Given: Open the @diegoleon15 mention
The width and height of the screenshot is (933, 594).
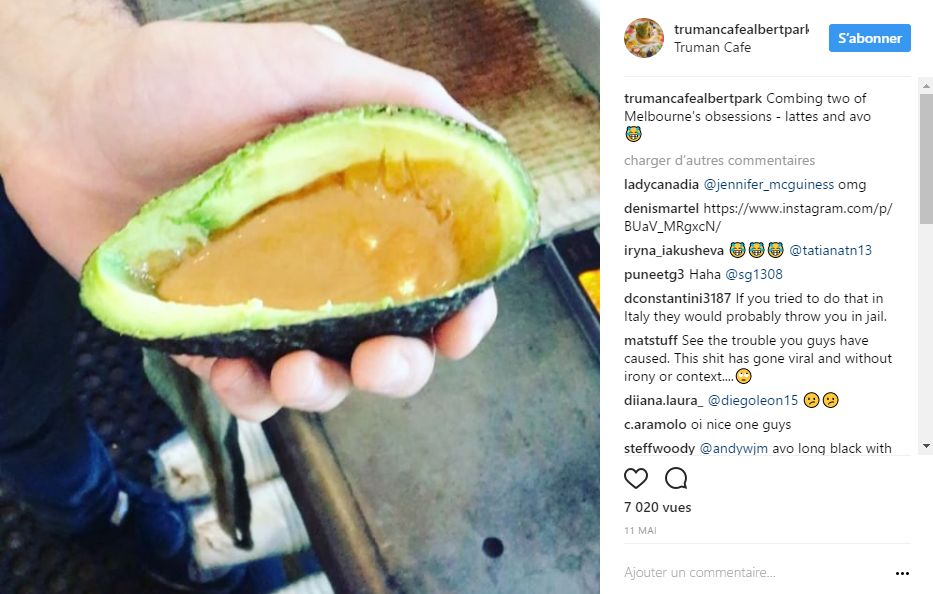Looking at the screenshot, I should (752, 401).
